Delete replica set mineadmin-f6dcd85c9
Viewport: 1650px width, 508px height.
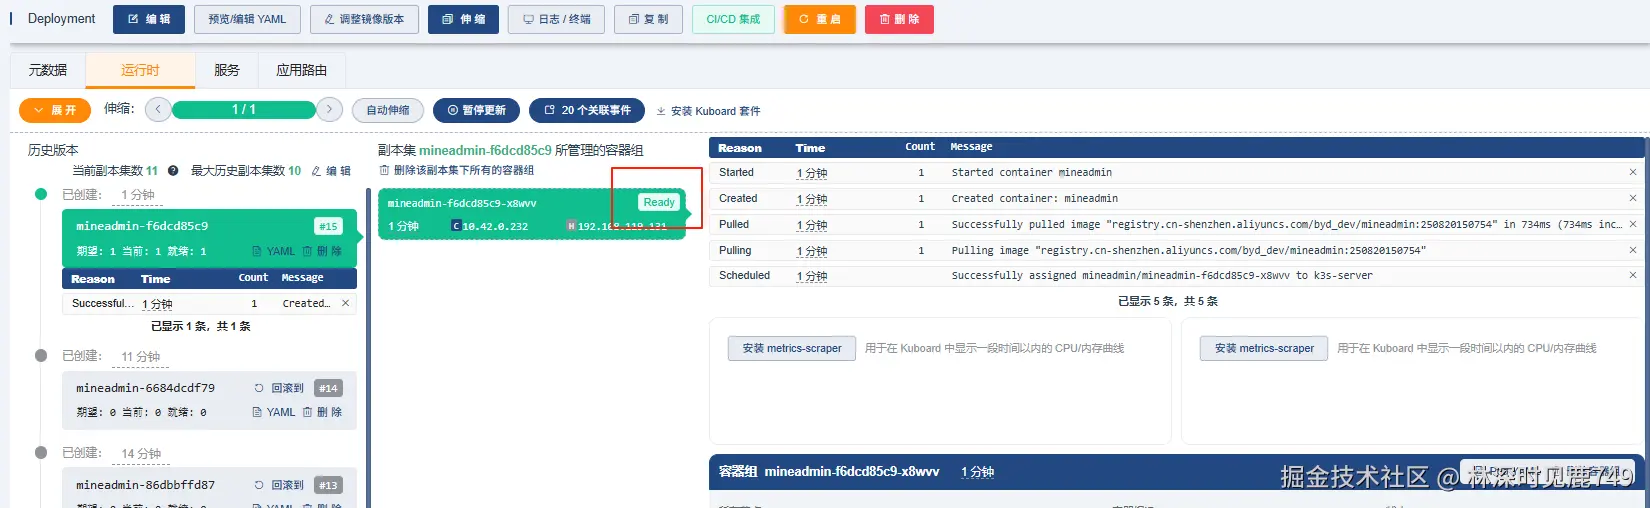point(323,251)
